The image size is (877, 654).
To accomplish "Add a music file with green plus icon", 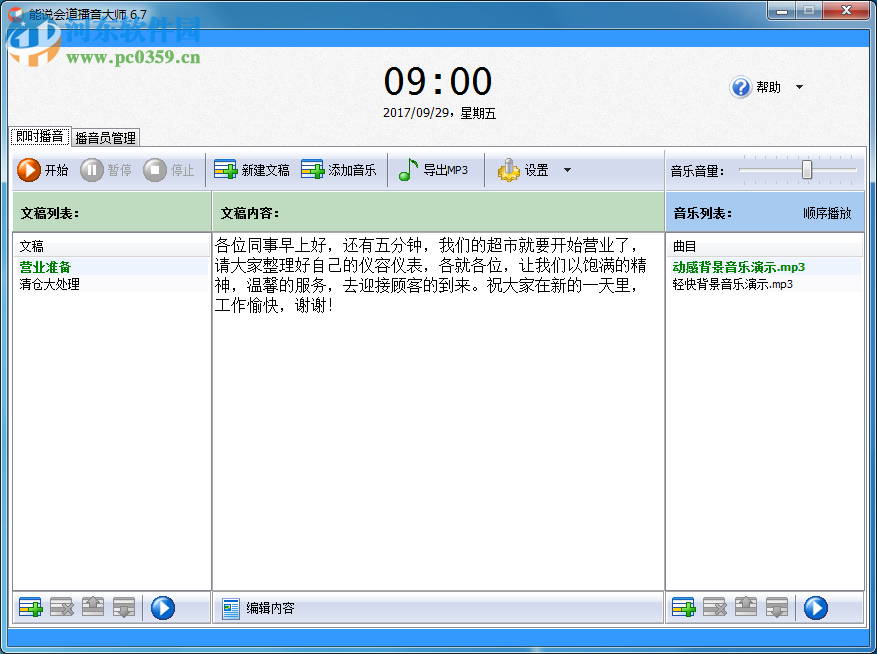I will 684,607.
